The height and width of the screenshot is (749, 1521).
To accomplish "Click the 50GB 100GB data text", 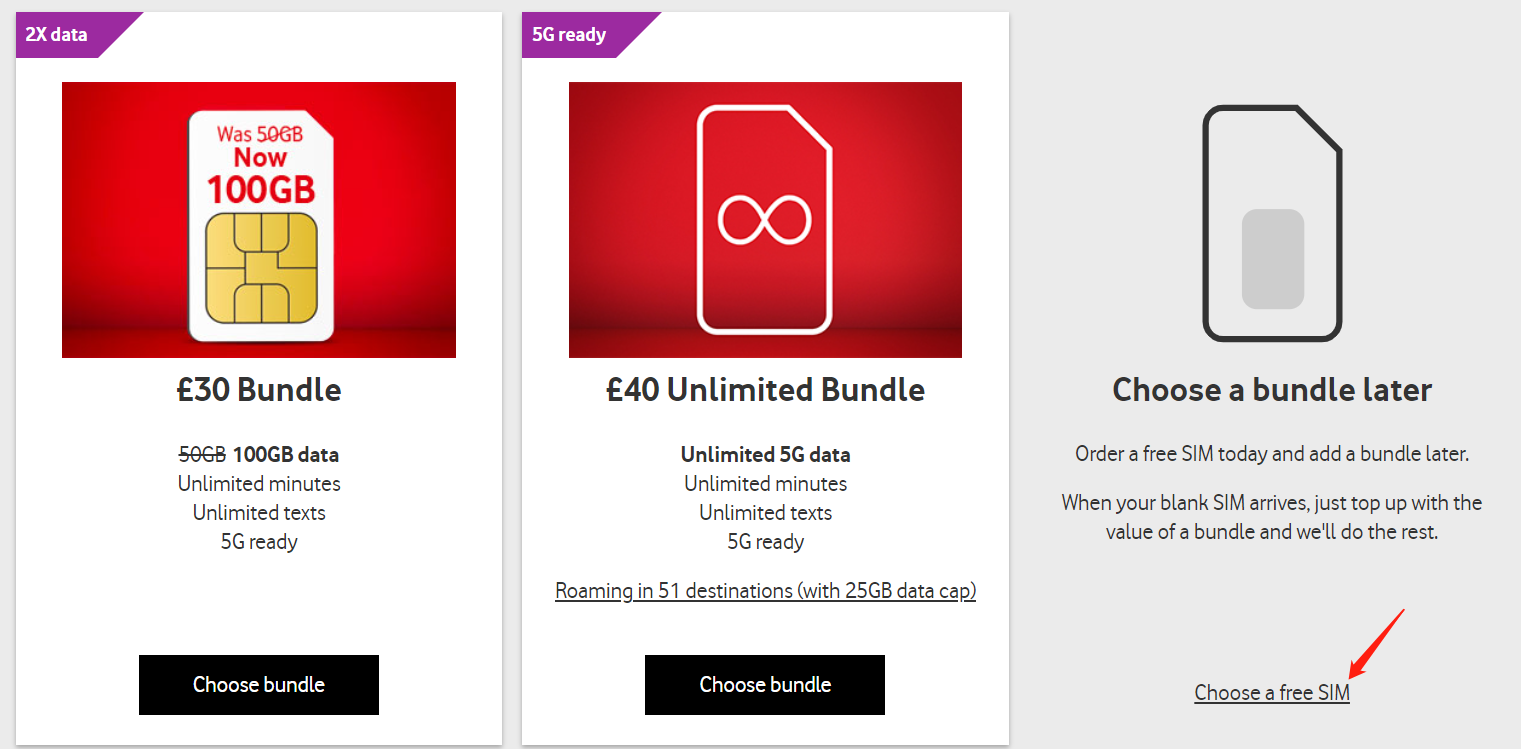I will (x=259, y=455).
